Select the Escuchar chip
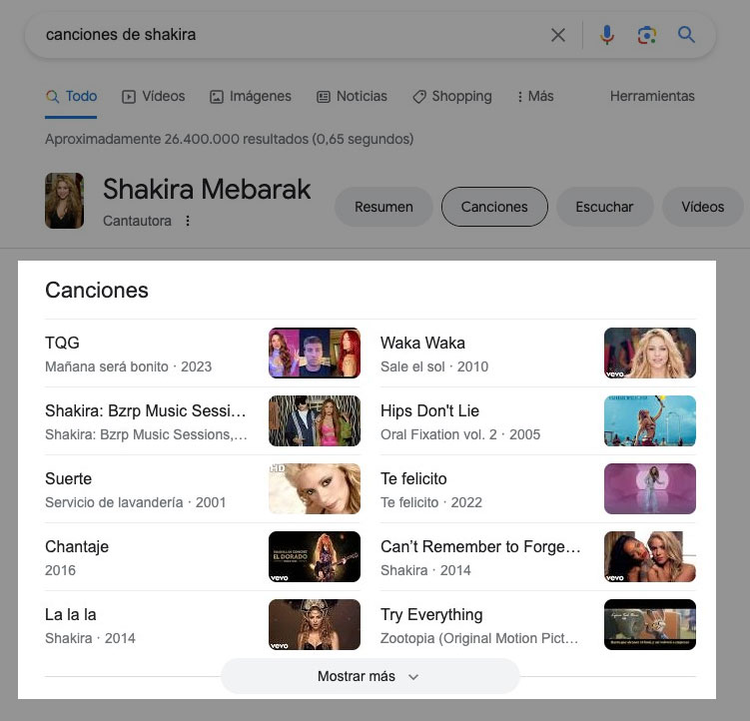 point(604,207)
